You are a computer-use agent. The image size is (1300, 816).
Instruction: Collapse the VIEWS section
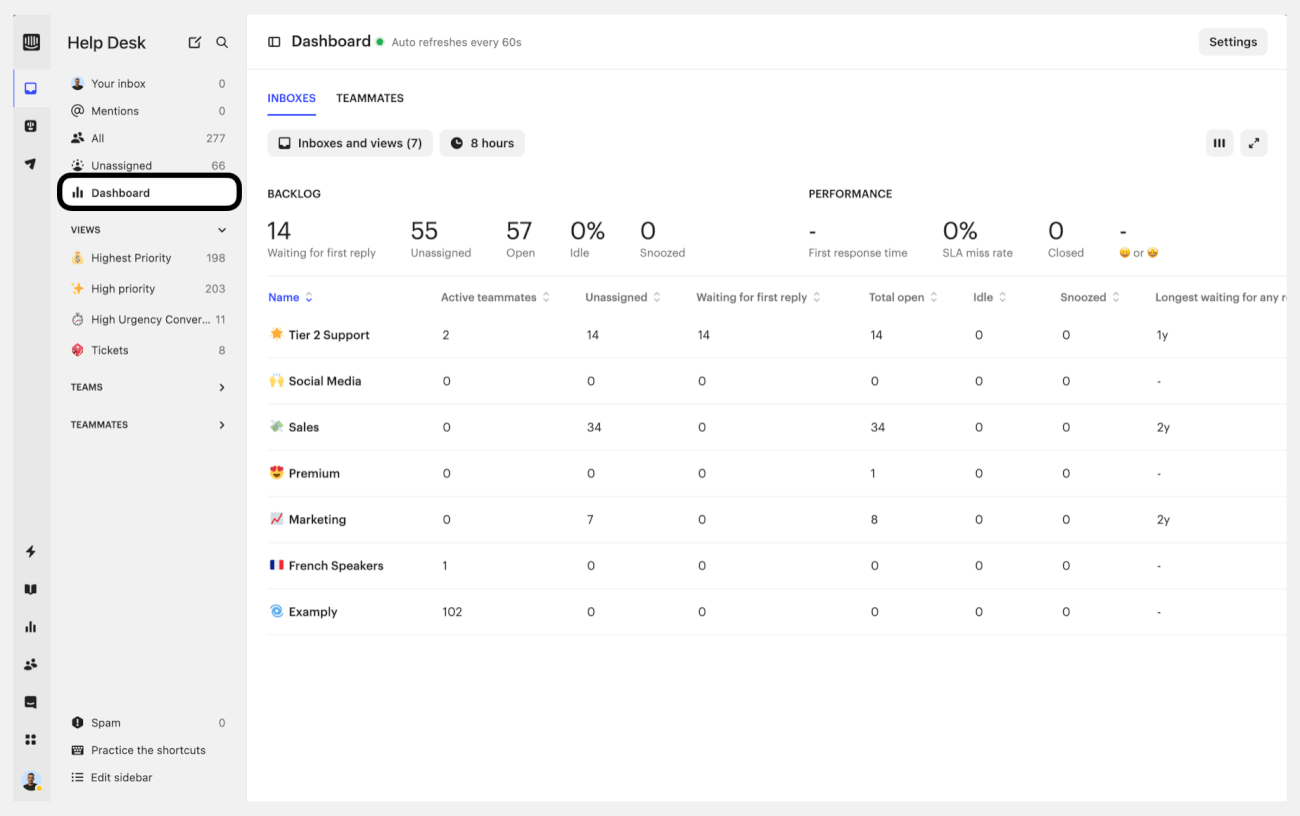[221, 229]
